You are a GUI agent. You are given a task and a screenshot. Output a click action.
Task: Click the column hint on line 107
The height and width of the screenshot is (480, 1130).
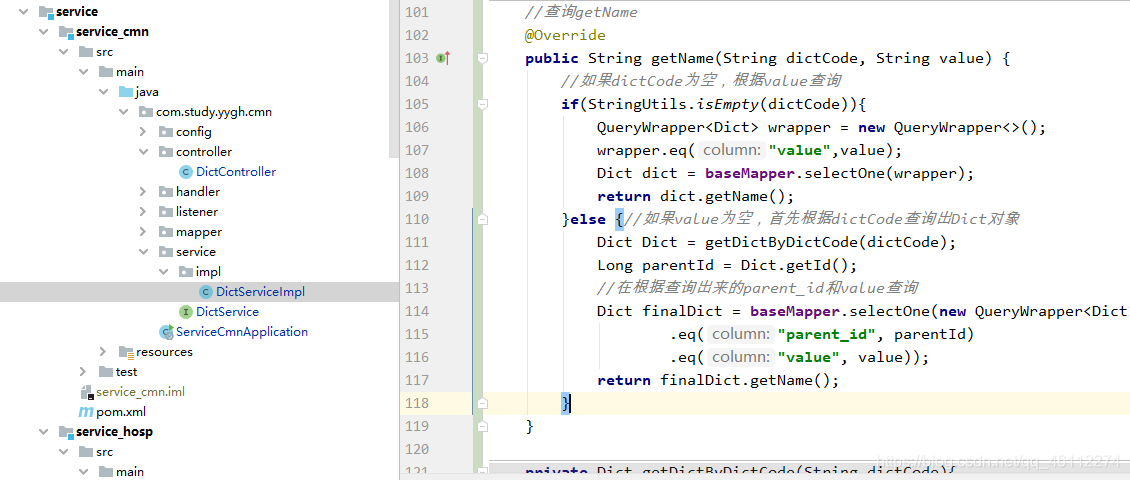coord(732,151)
